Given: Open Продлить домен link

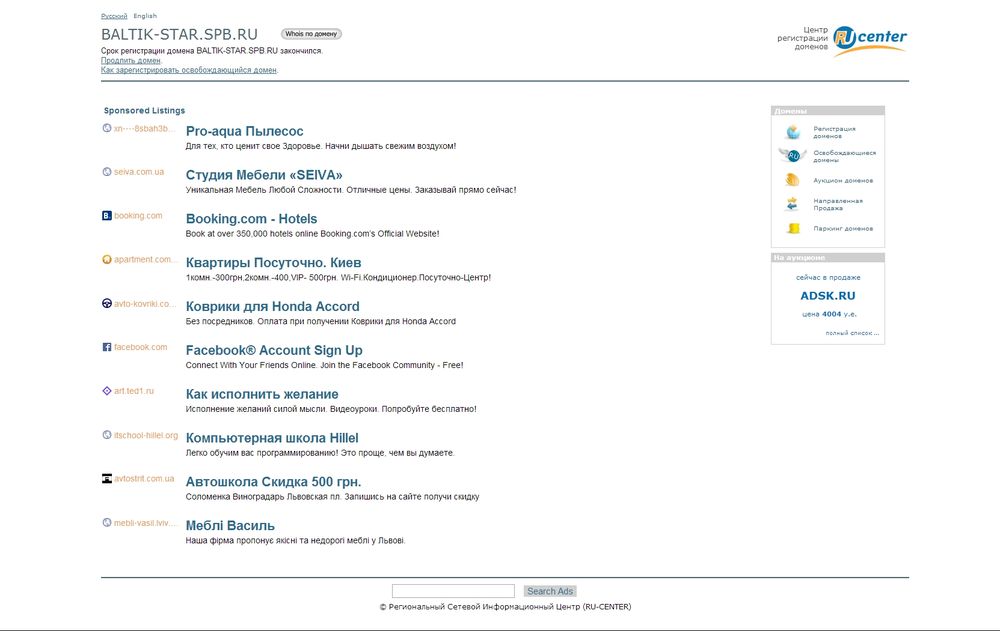Looking at the screenshot, I should pos(131,61).
